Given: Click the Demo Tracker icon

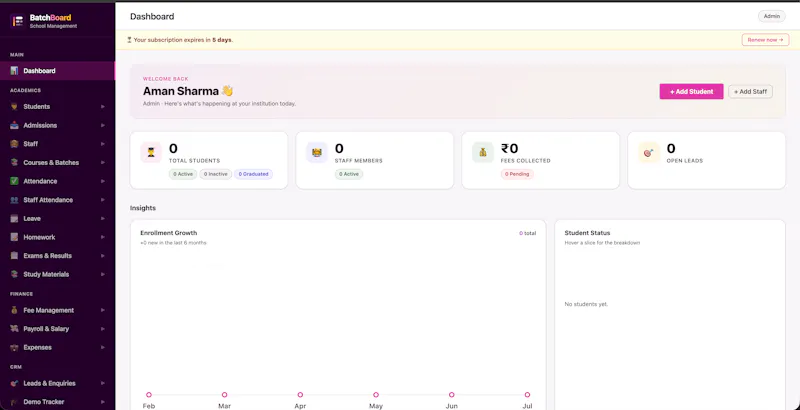Looking at the screenshot, I should 14,402.
